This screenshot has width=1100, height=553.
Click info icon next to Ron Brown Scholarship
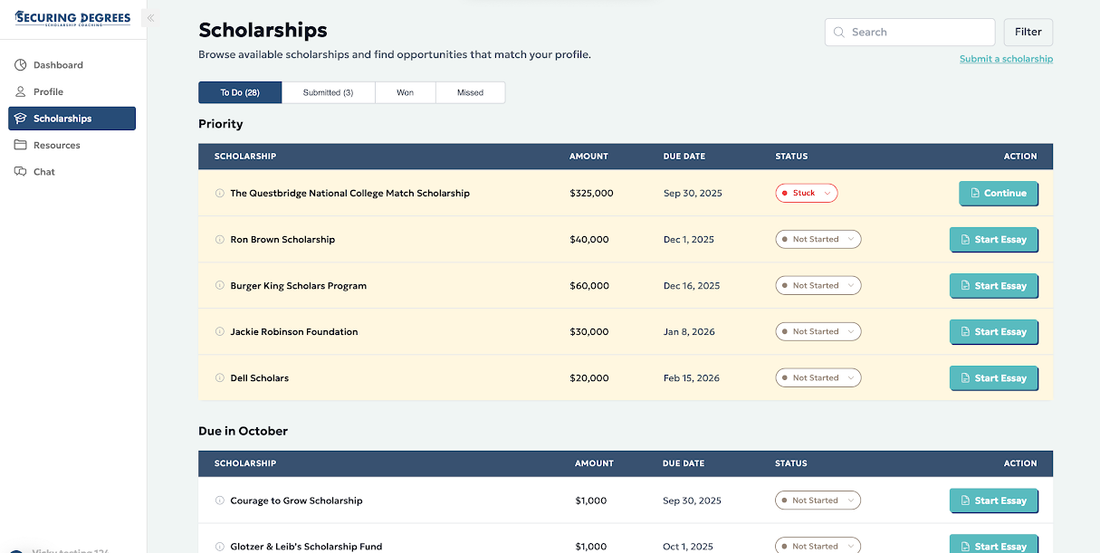pyautogui.click(x=220, y=240)
